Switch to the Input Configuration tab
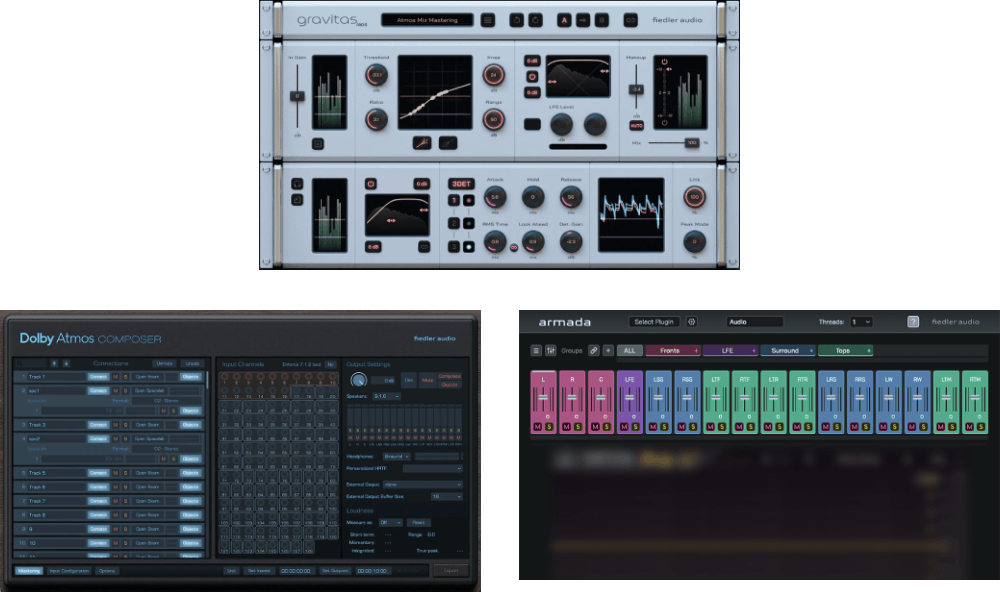This screenshot has height=592, width=1000. [69, 570]
